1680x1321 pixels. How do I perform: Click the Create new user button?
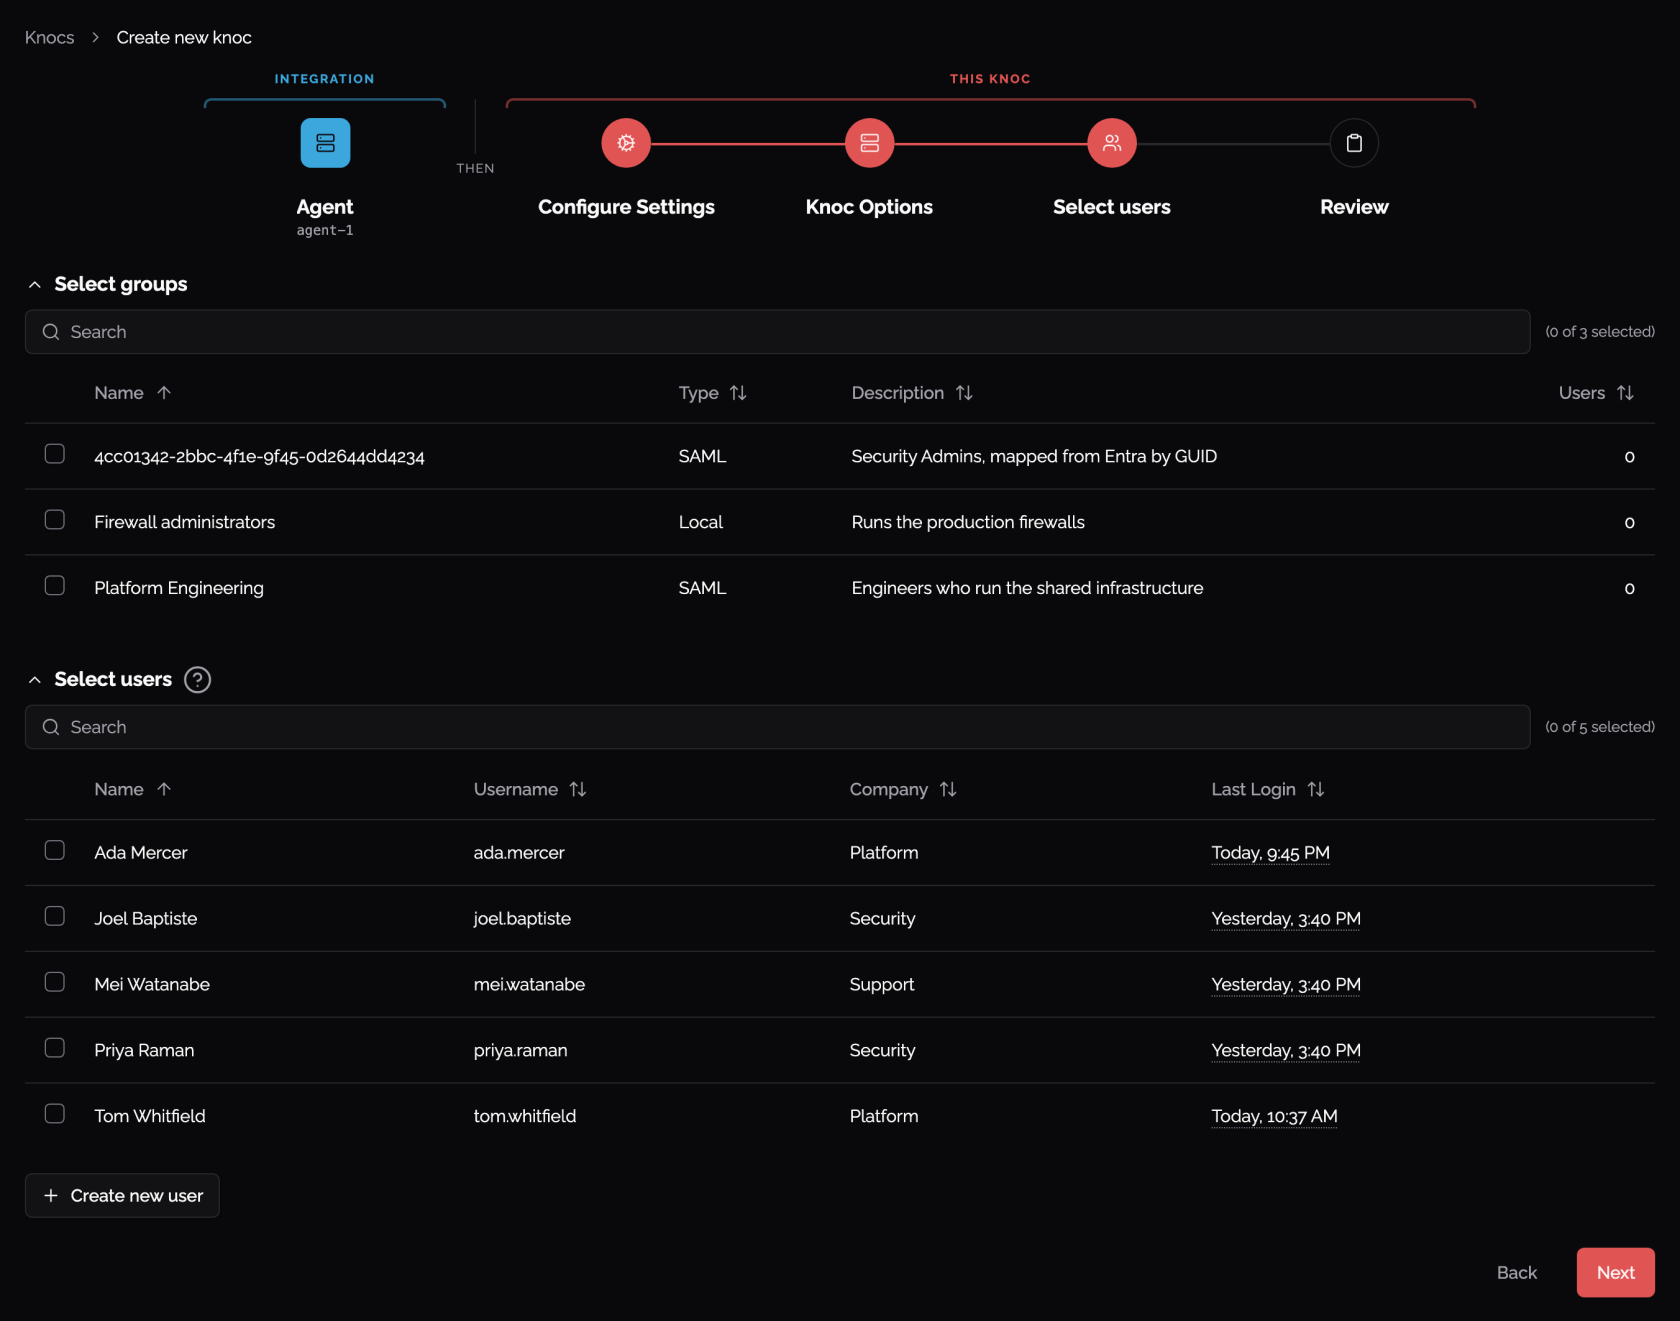click(122, 1195)
